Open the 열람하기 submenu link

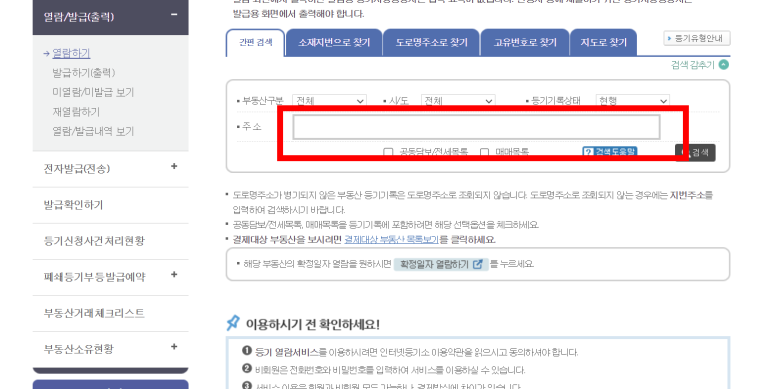pyautogui.click(x=71, y=53)
